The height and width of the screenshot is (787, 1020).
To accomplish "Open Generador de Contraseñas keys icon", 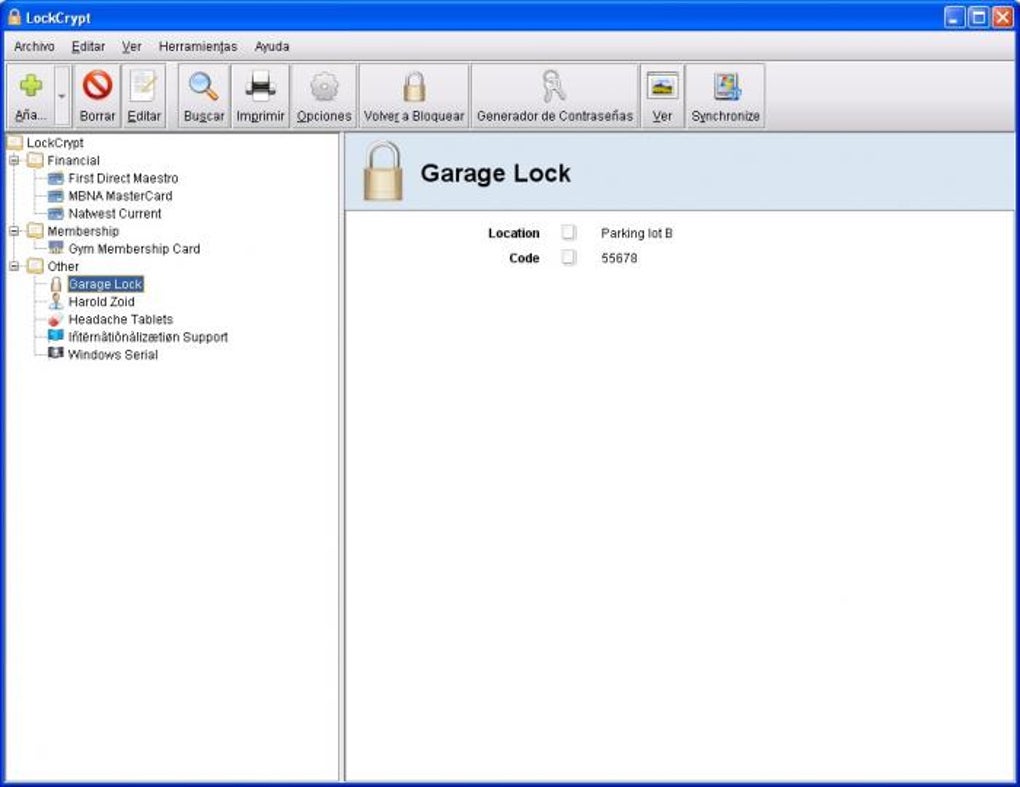I will pos(554,86).
